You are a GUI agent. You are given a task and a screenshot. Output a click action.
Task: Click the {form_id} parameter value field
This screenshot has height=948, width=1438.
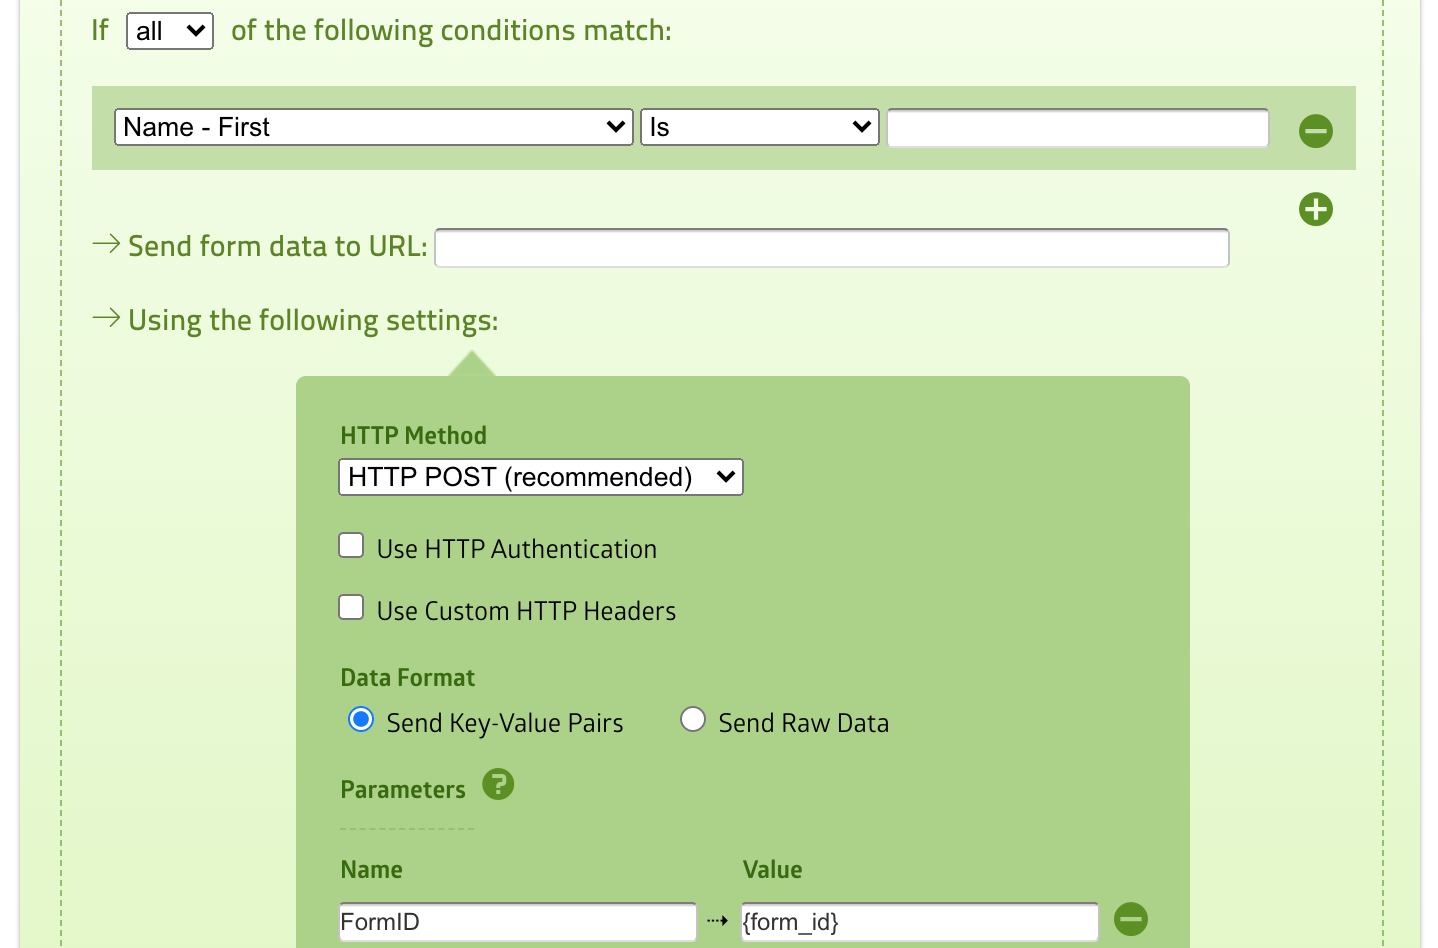(x=919, y=922)
